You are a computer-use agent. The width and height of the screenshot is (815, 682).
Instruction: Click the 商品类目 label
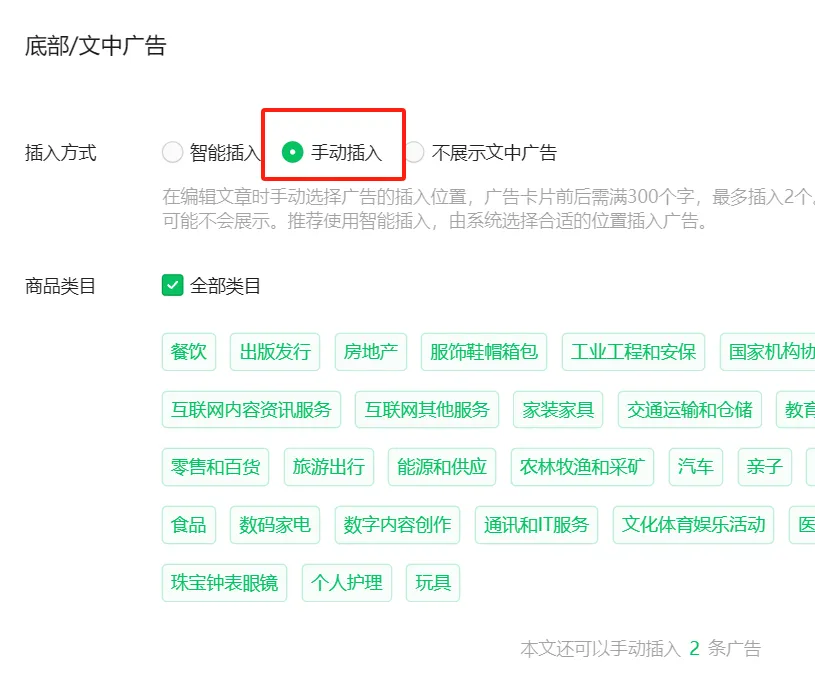pos(60,286)
